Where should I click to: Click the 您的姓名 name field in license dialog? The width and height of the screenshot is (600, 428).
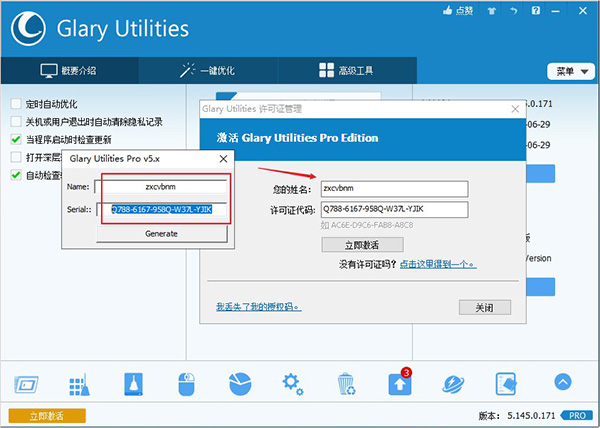click(x=394, y=189)
